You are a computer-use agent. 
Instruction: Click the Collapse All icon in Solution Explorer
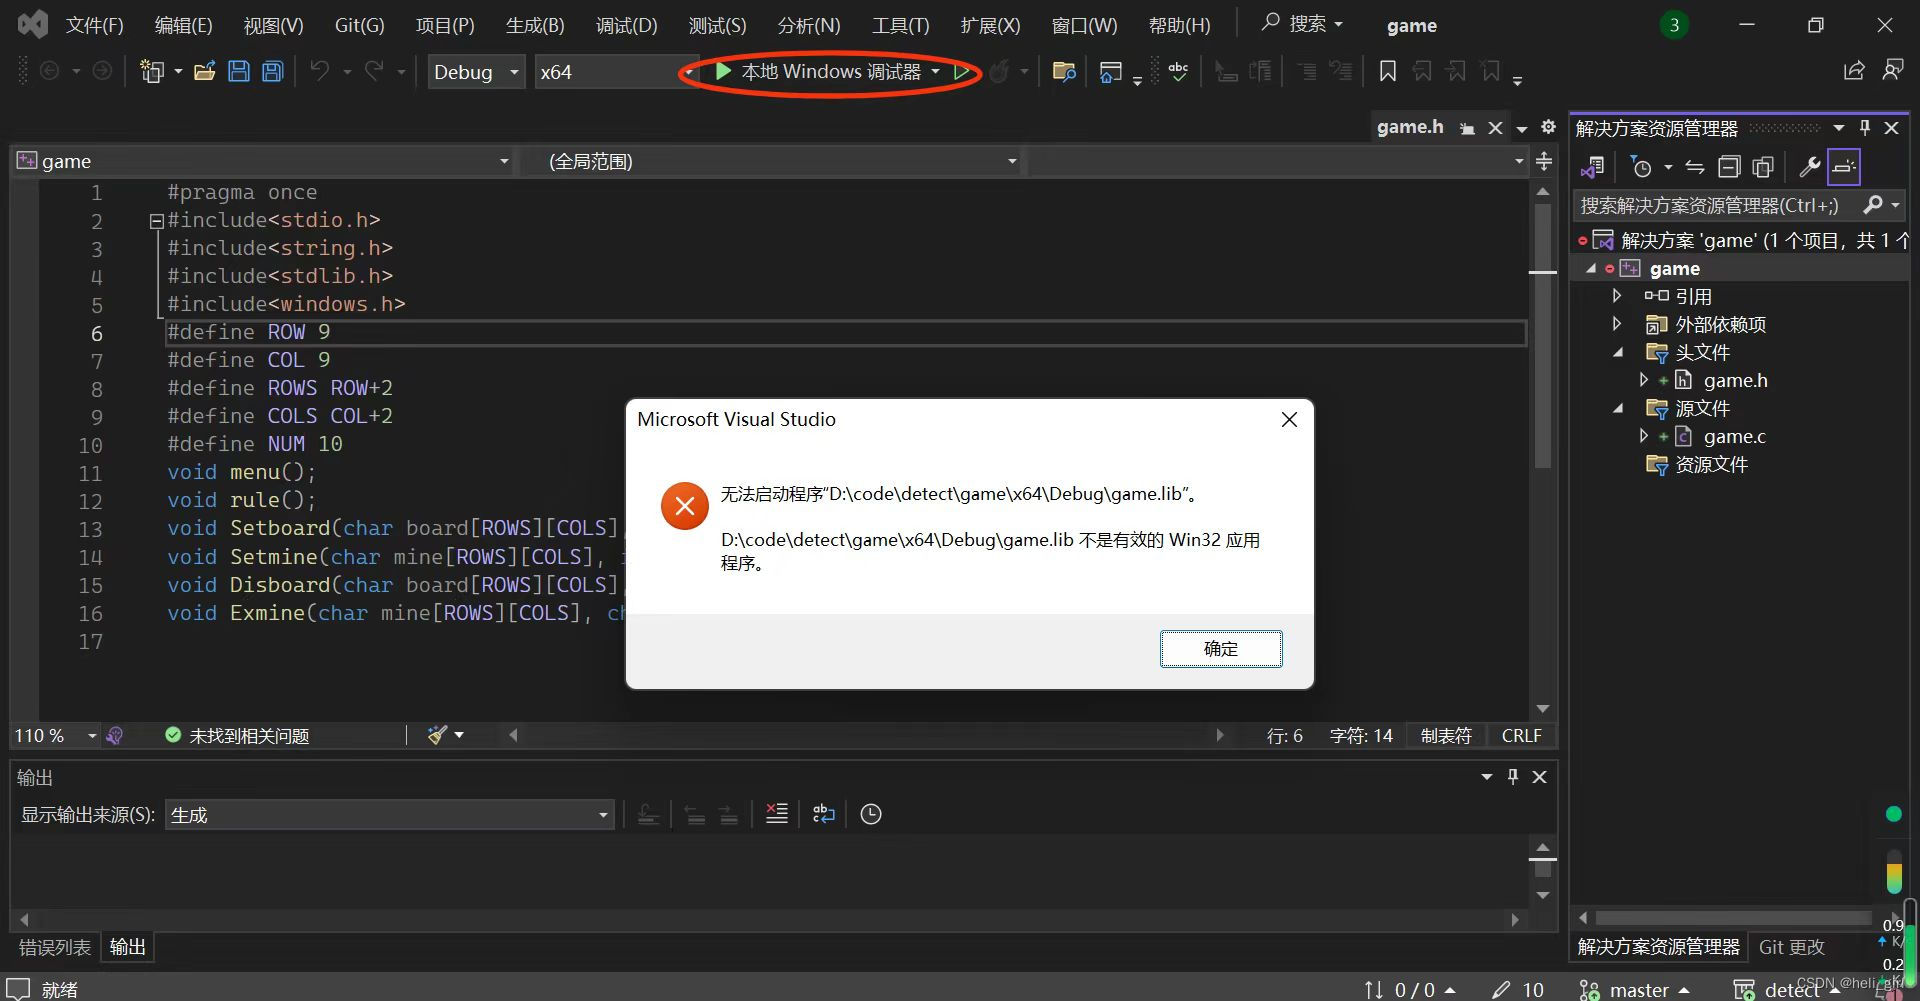point(1729,167)
